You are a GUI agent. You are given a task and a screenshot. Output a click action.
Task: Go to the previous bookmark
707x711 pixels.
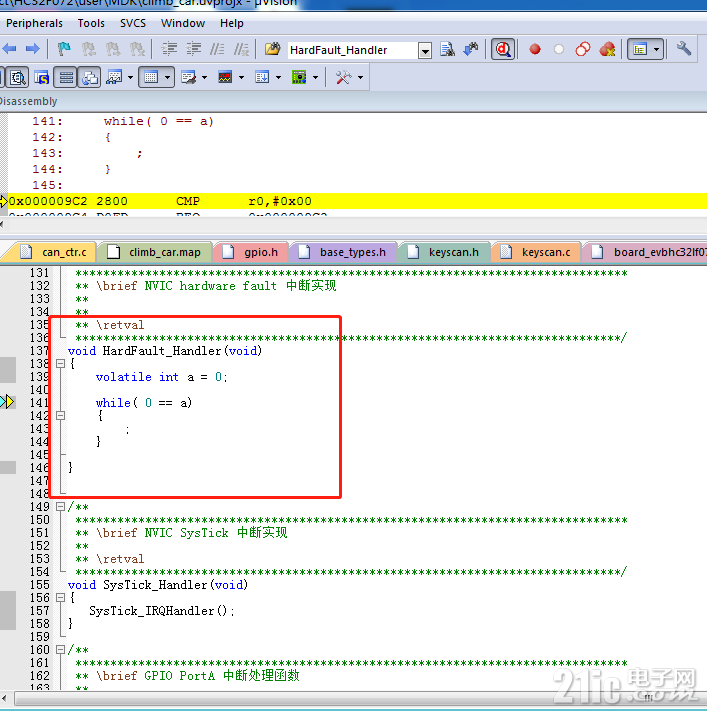coord(88,49)
